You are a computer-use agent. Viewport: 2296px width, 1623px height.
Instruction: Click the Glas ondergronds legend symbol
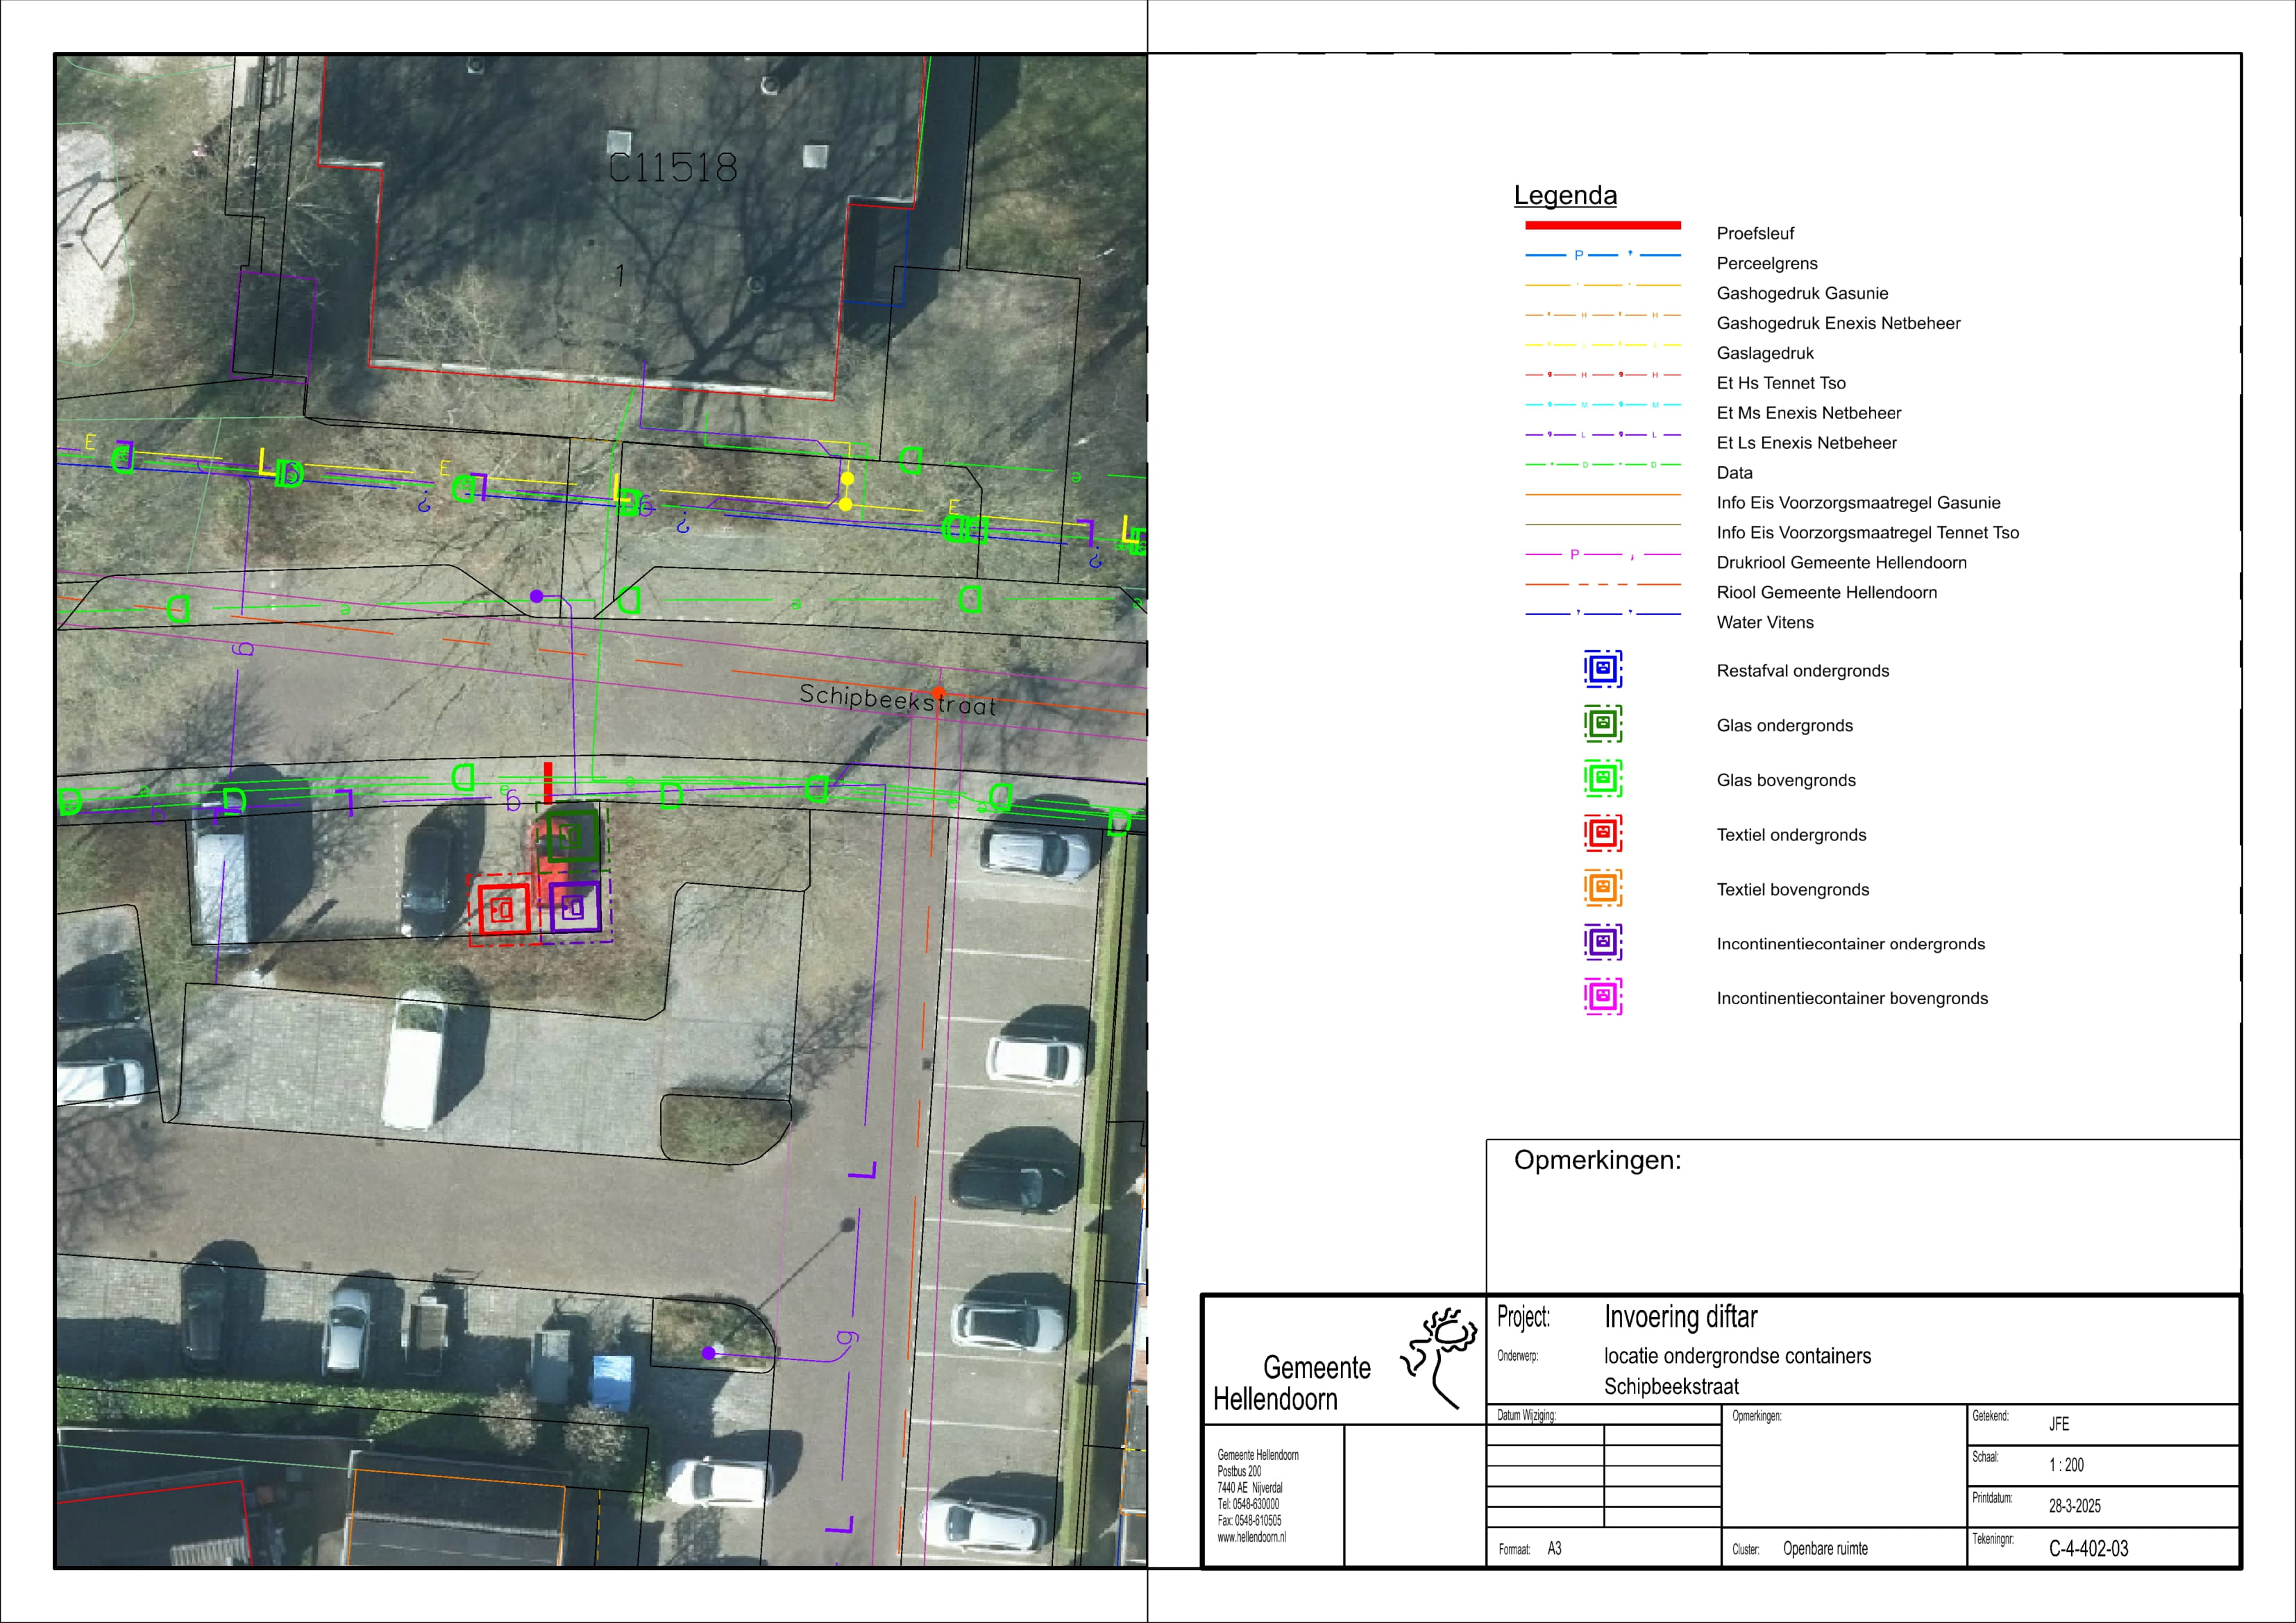coord(1602,724)
